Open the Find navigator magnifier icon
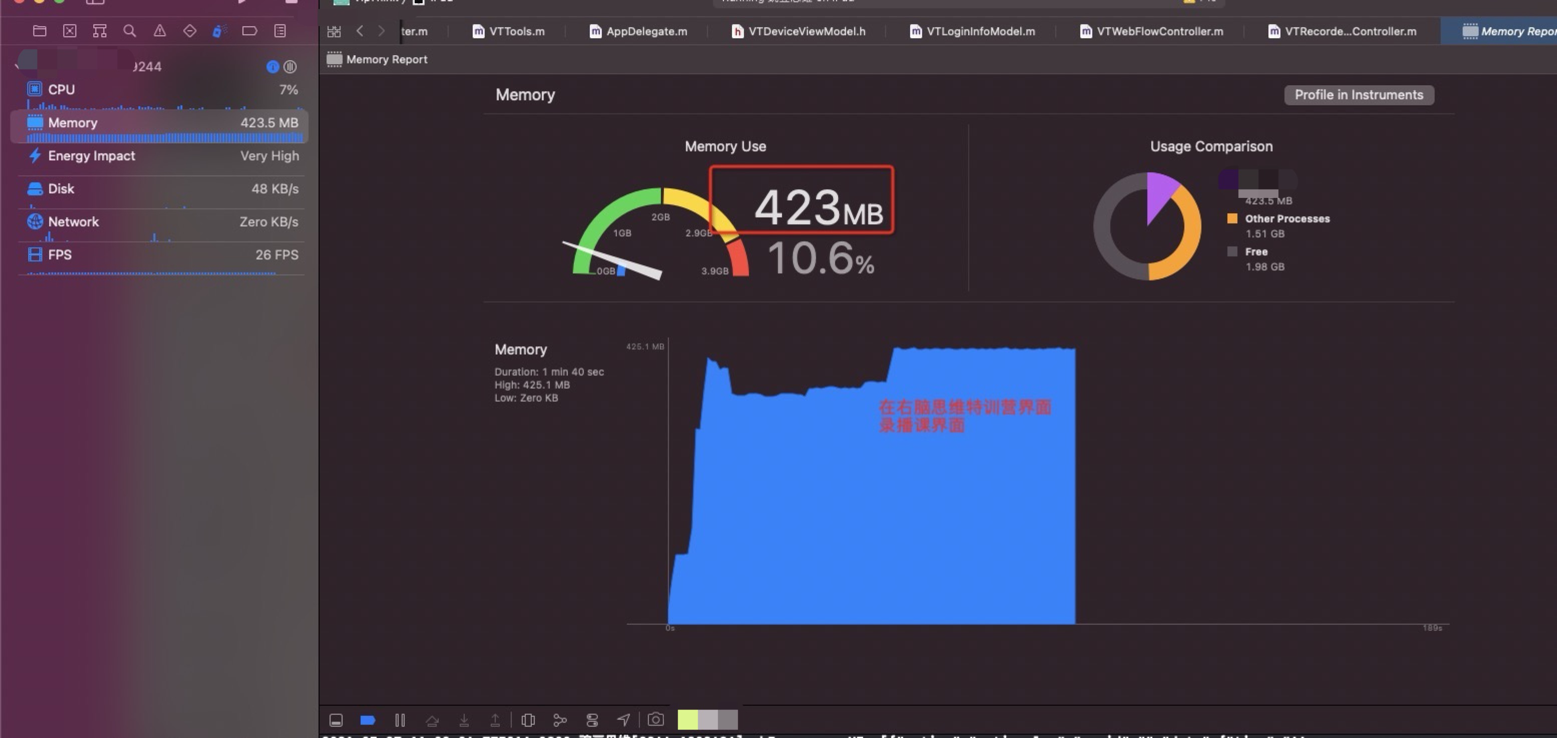1557x738 pixels. pyautogui.click(x=129, y=31)
